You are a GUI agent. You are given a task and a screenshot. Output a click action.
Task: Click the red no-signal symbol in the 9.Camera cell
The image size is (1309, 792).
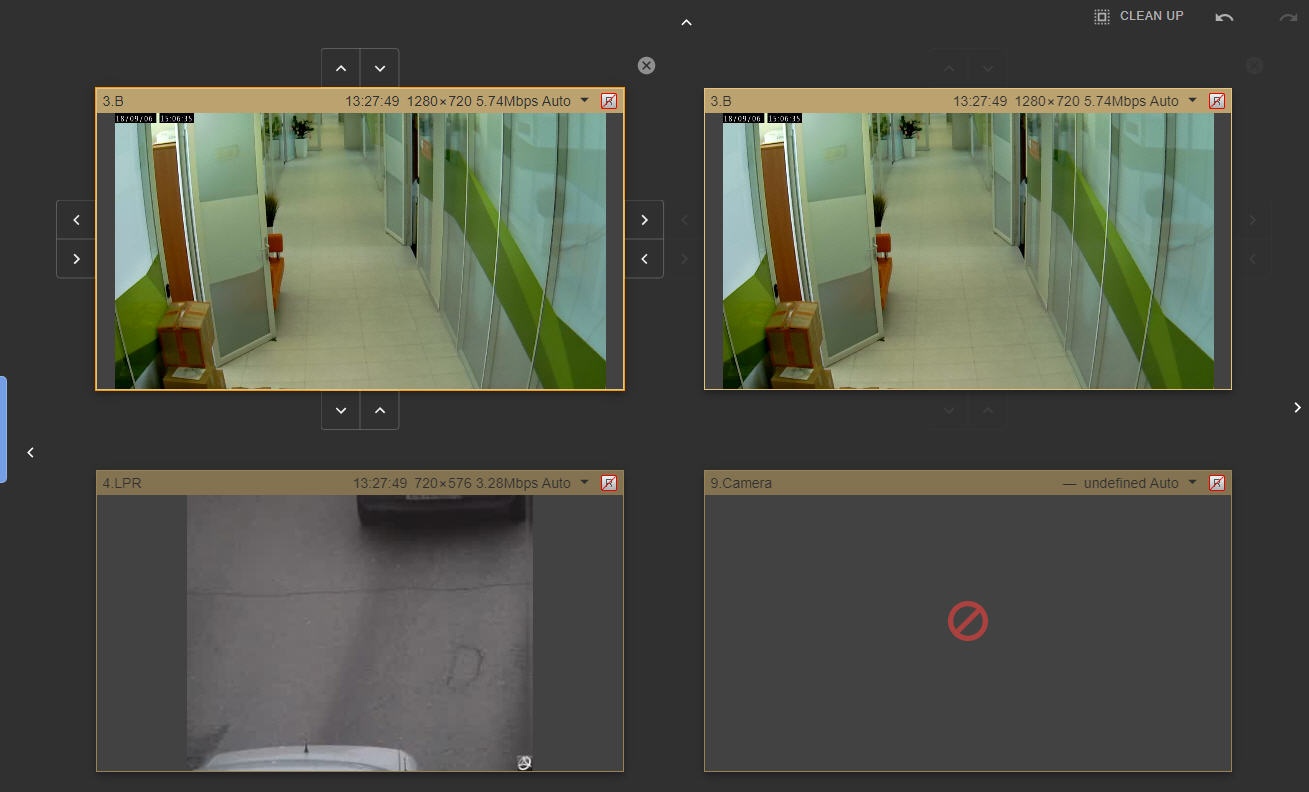pos(968,621)
